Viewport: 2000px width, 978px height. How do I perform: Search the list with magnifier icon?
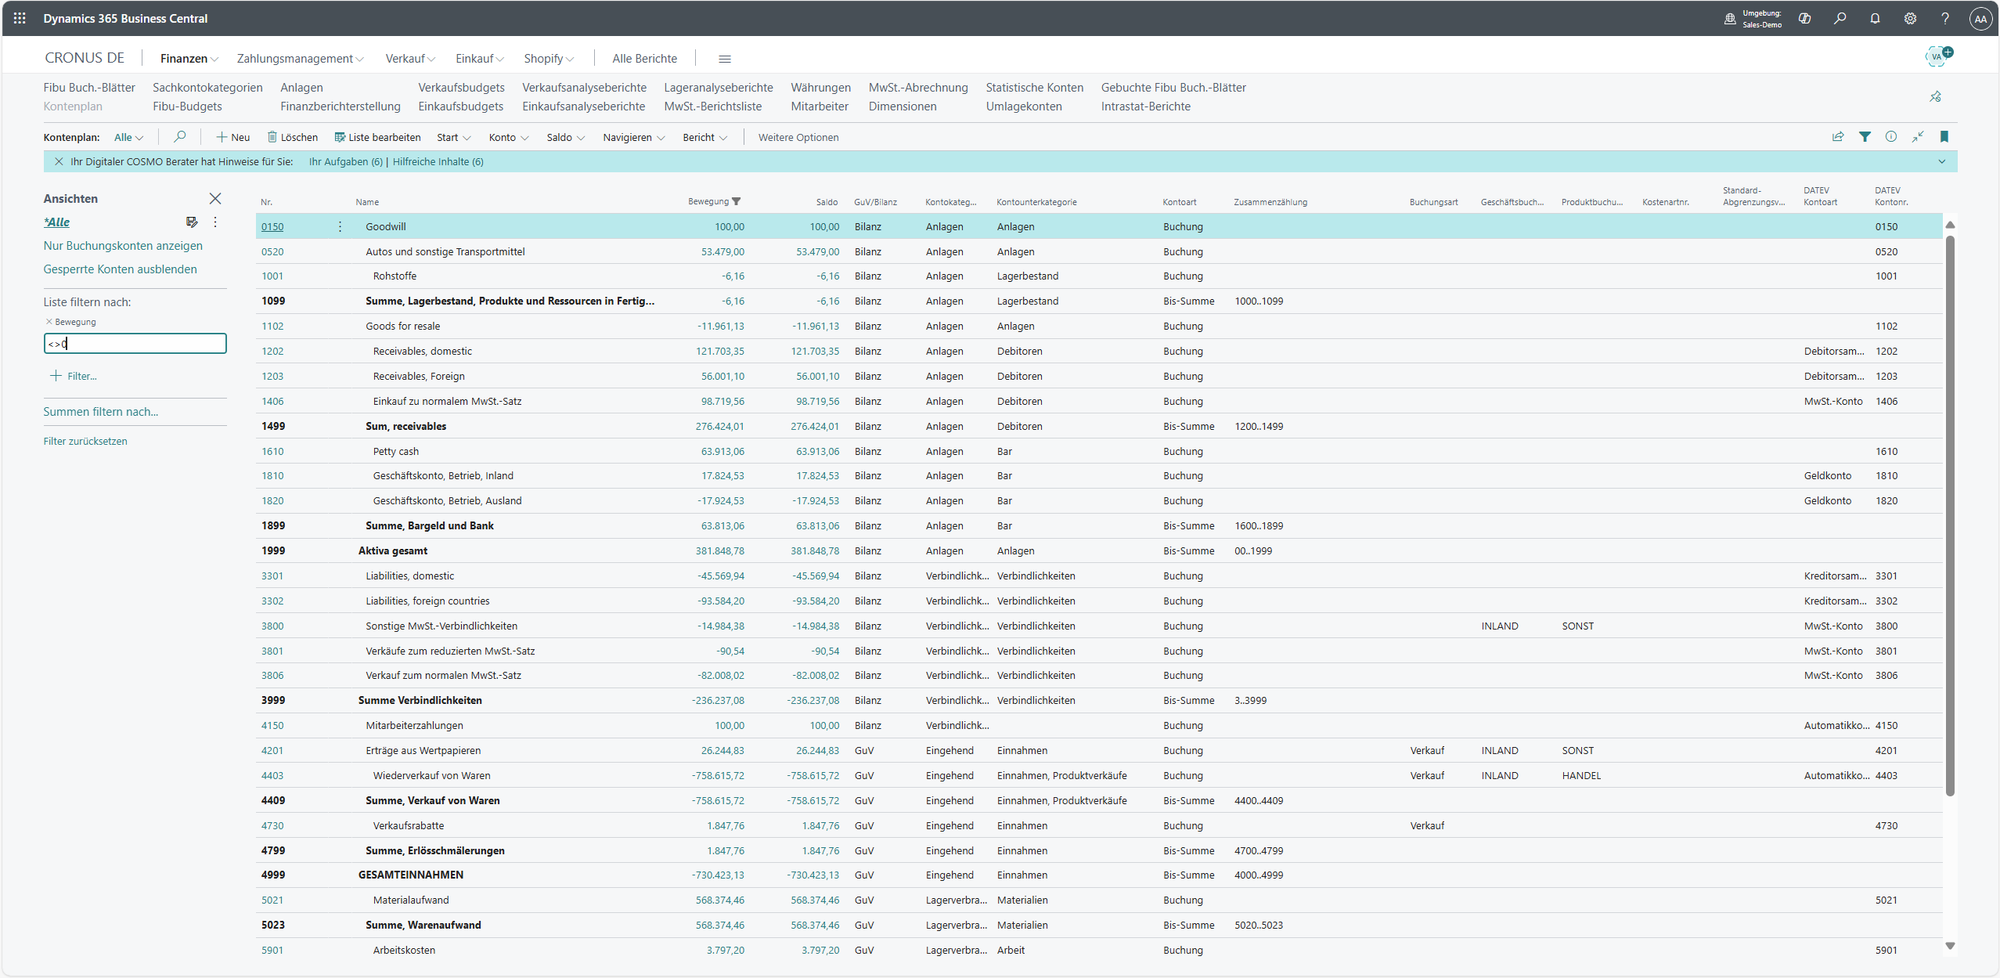[180, 137]
